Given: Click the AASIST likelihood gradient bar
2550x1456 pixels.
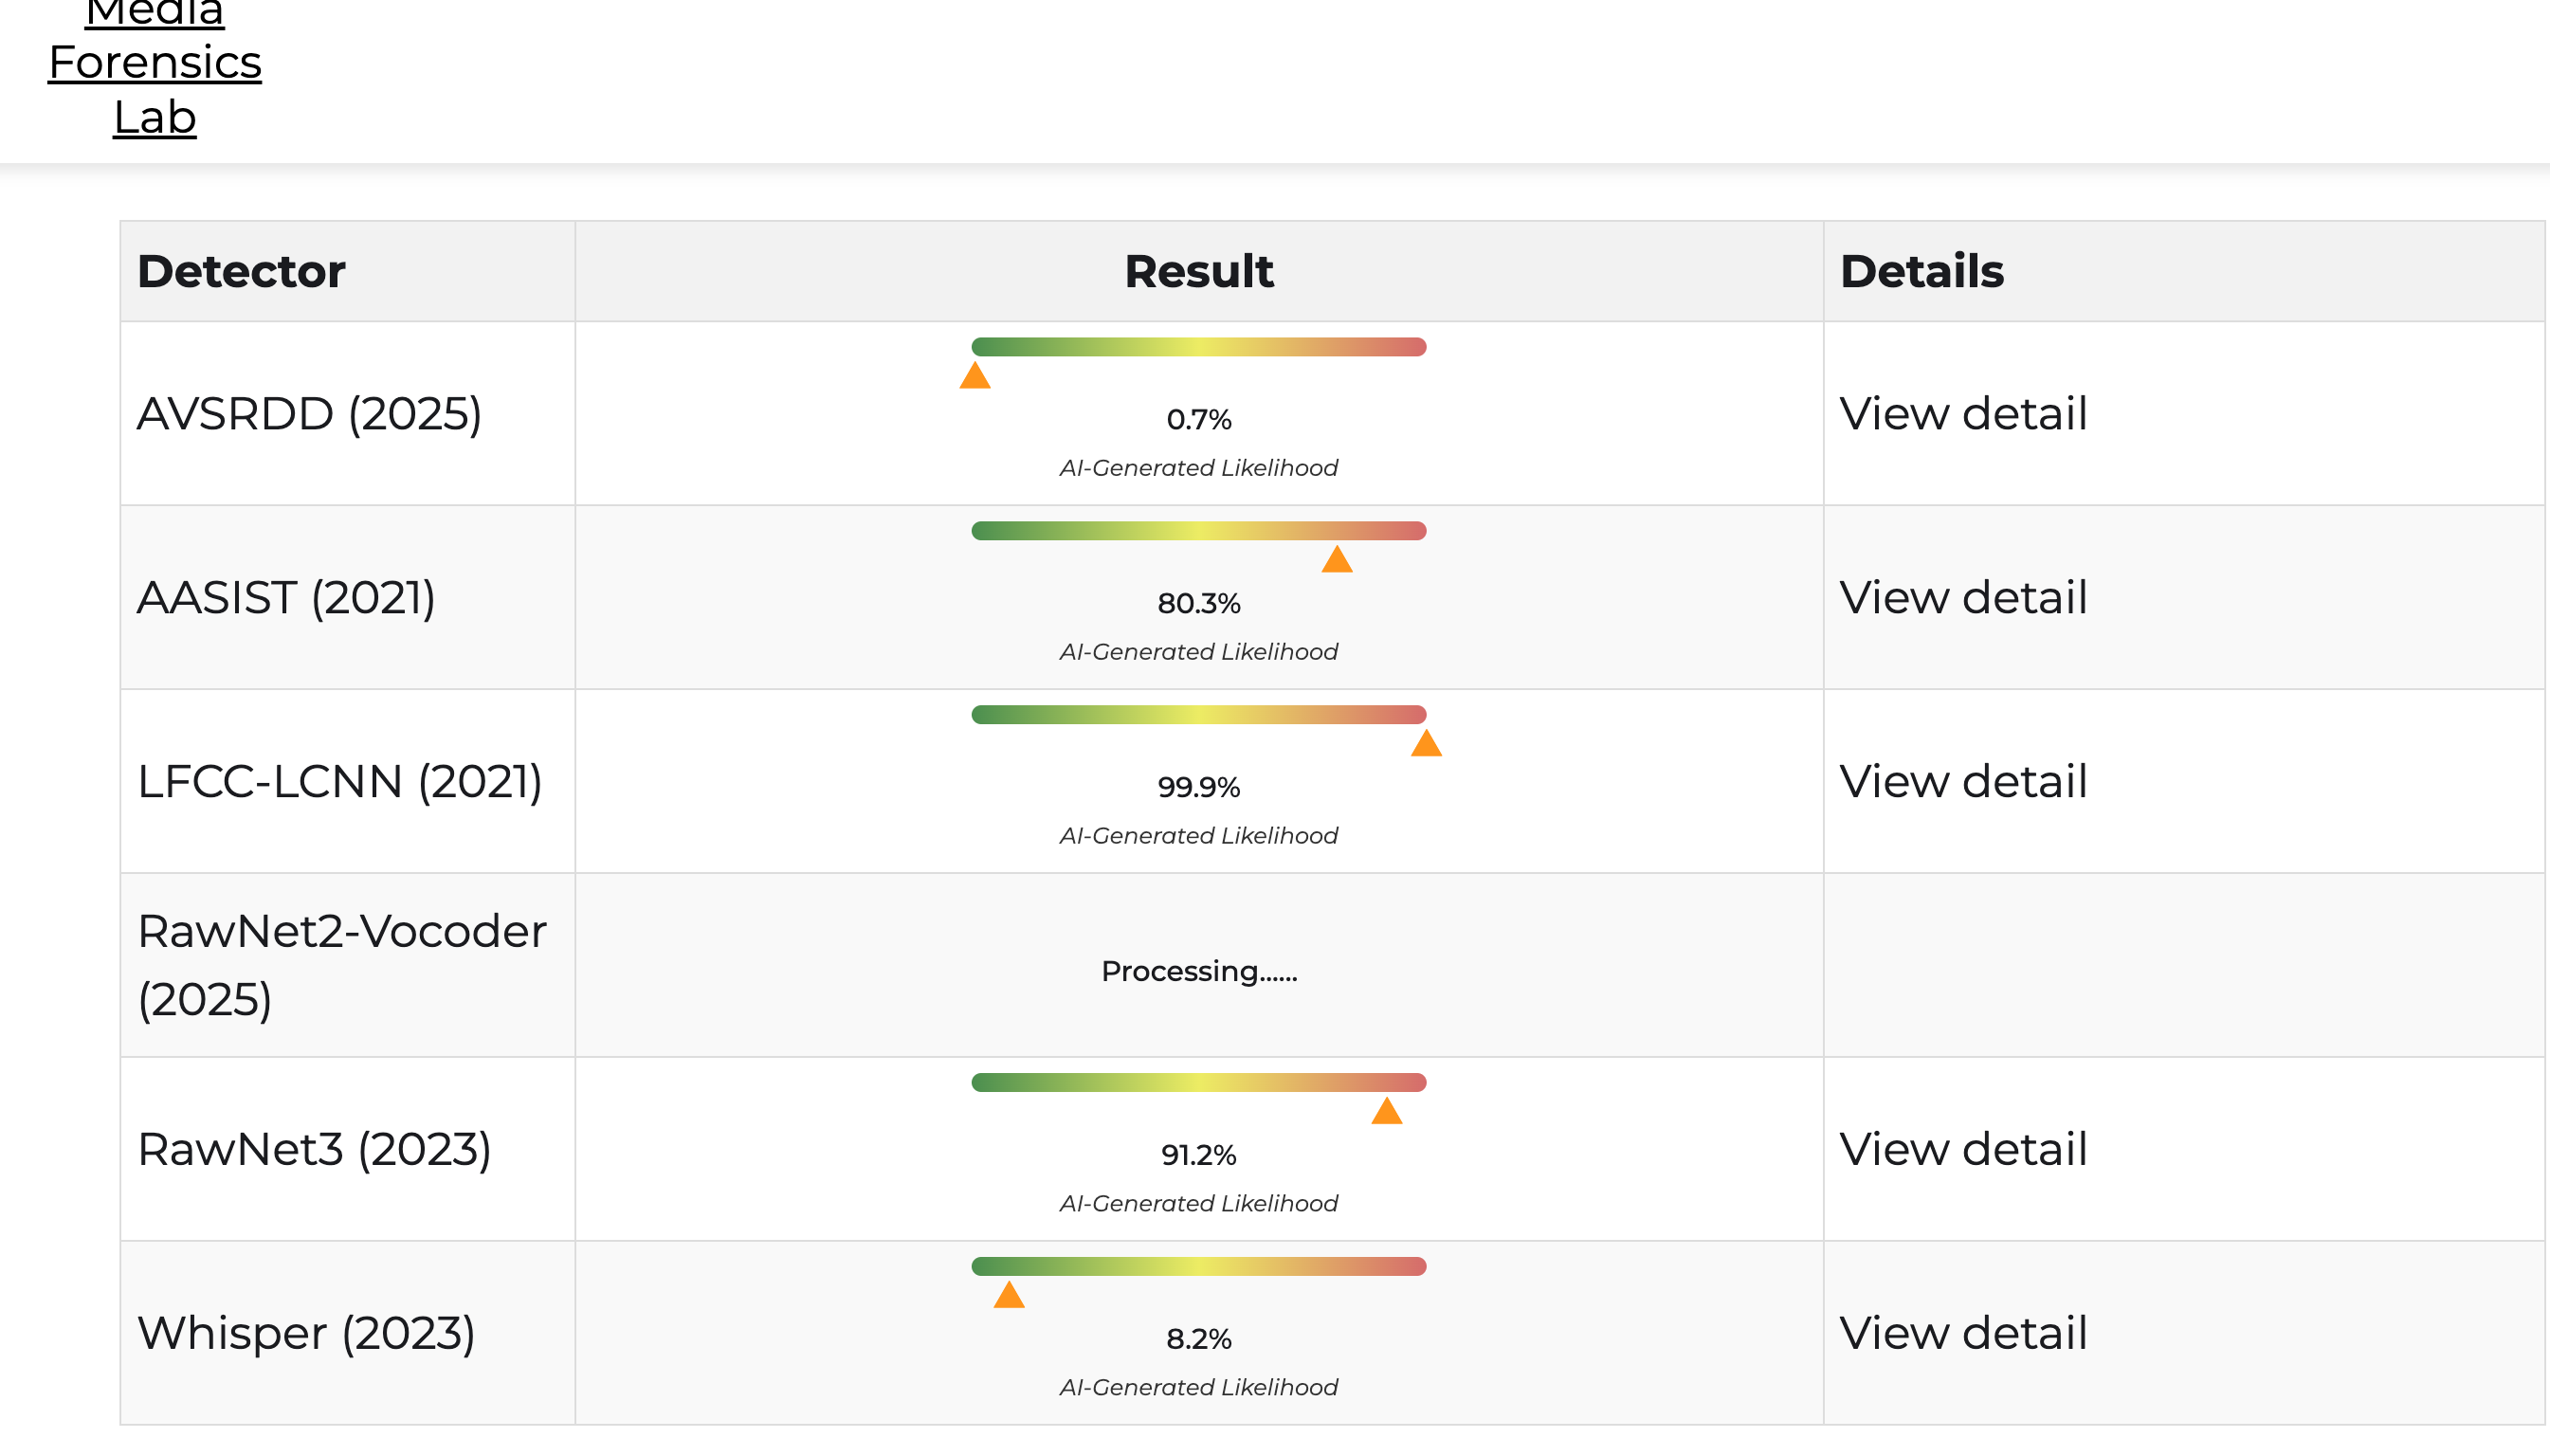Looking at the screenshot, I should [x=1198, y=531].
